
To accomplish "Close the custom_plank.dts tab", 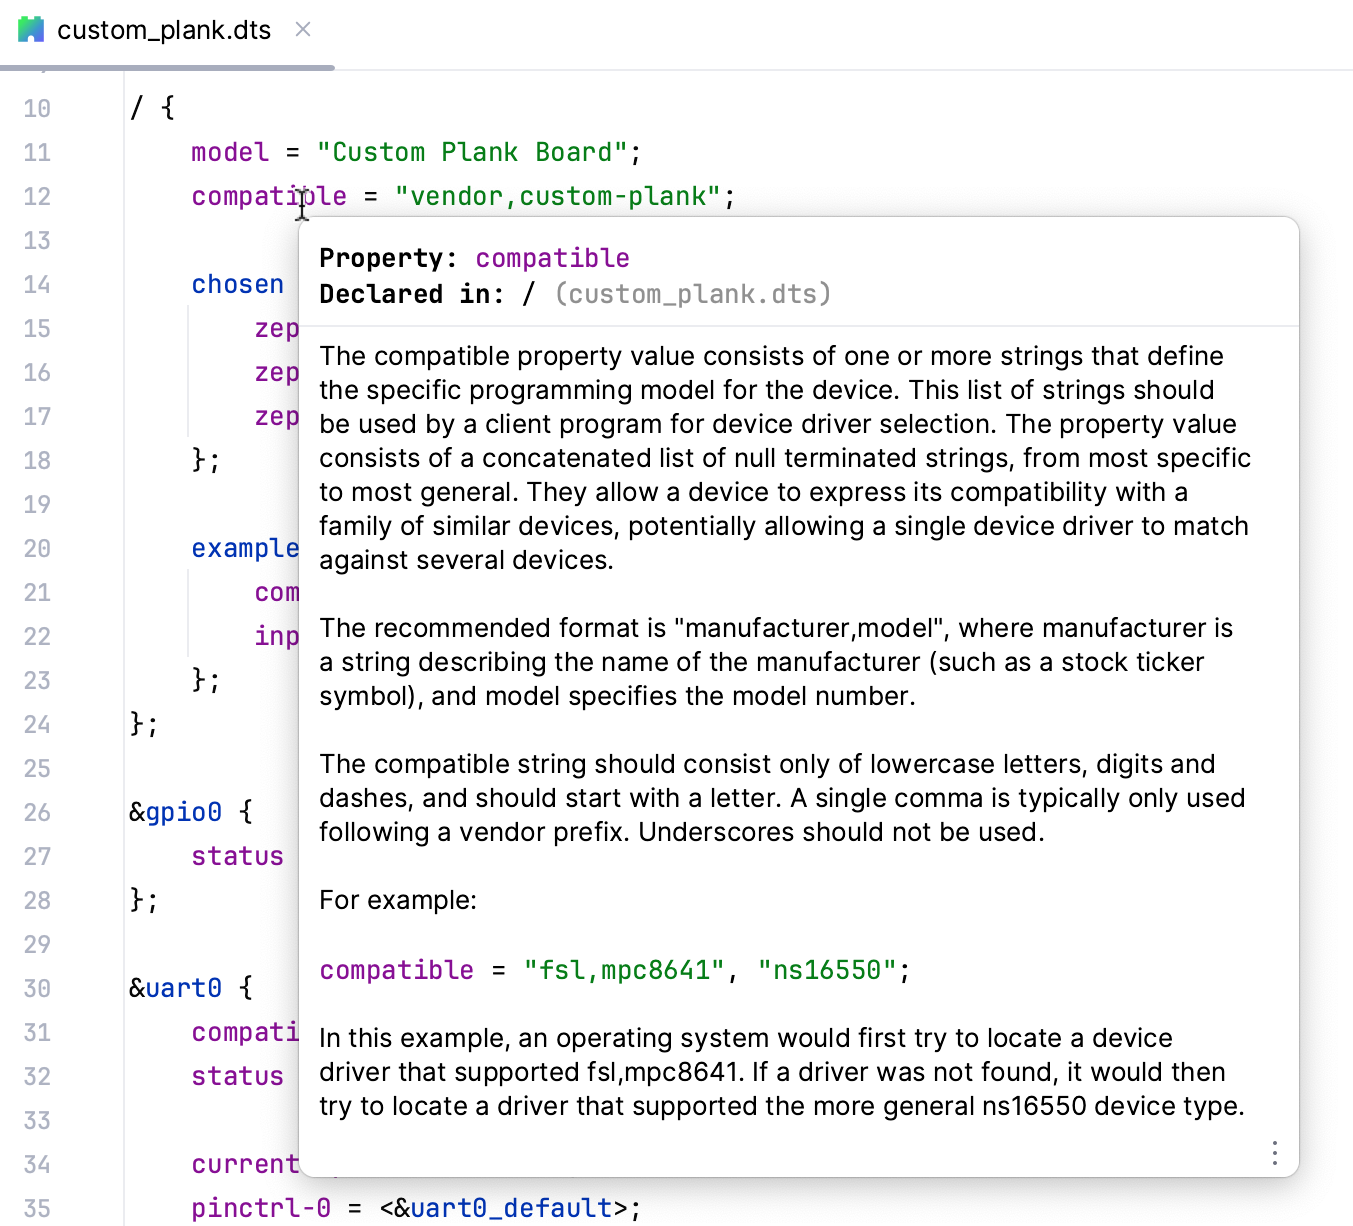I will 303,30.
